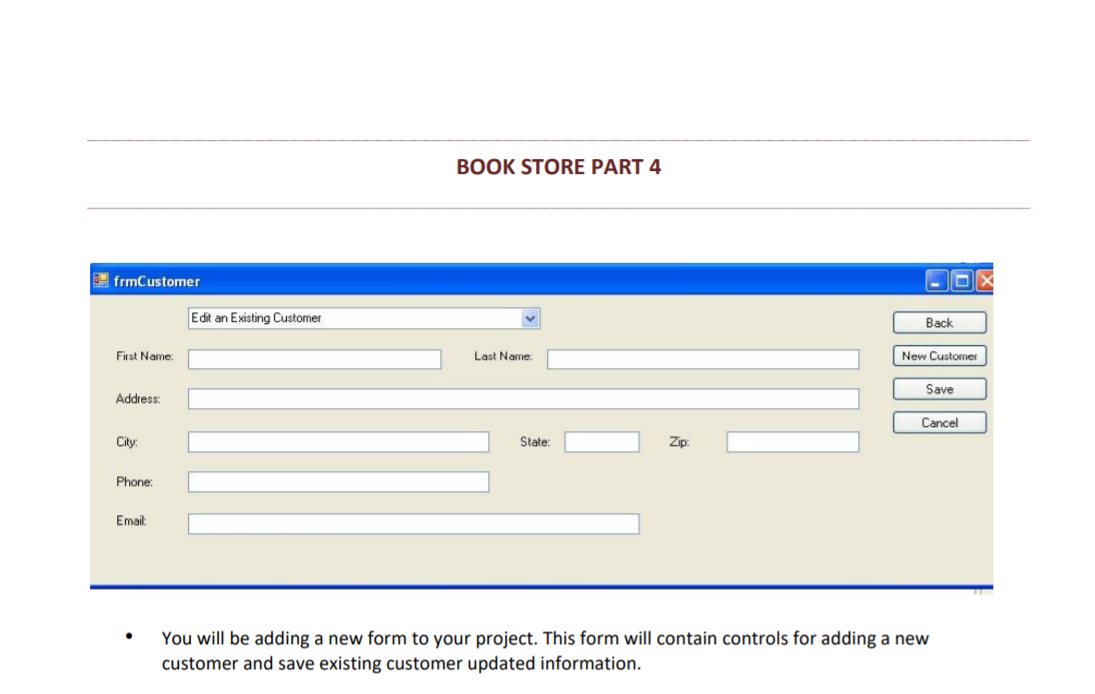Image resolution: width=1095 pixels, height=694 pixels.
Task: Click the maximize window icon
Action: pyautogui.click(x=961, y=281)
